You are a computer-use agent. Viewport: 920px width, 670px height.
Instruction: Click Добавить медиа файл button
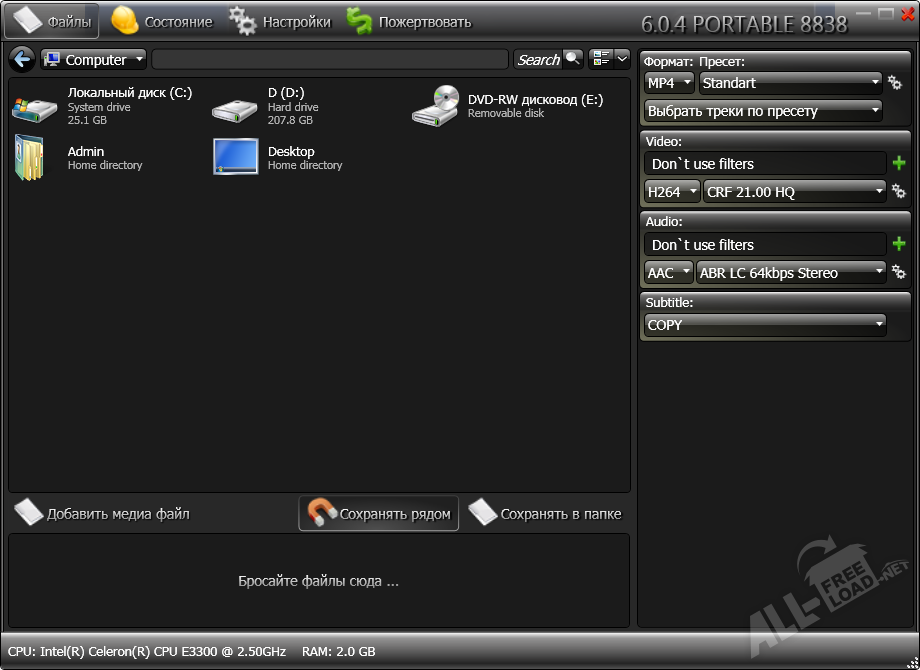[103, 514]
